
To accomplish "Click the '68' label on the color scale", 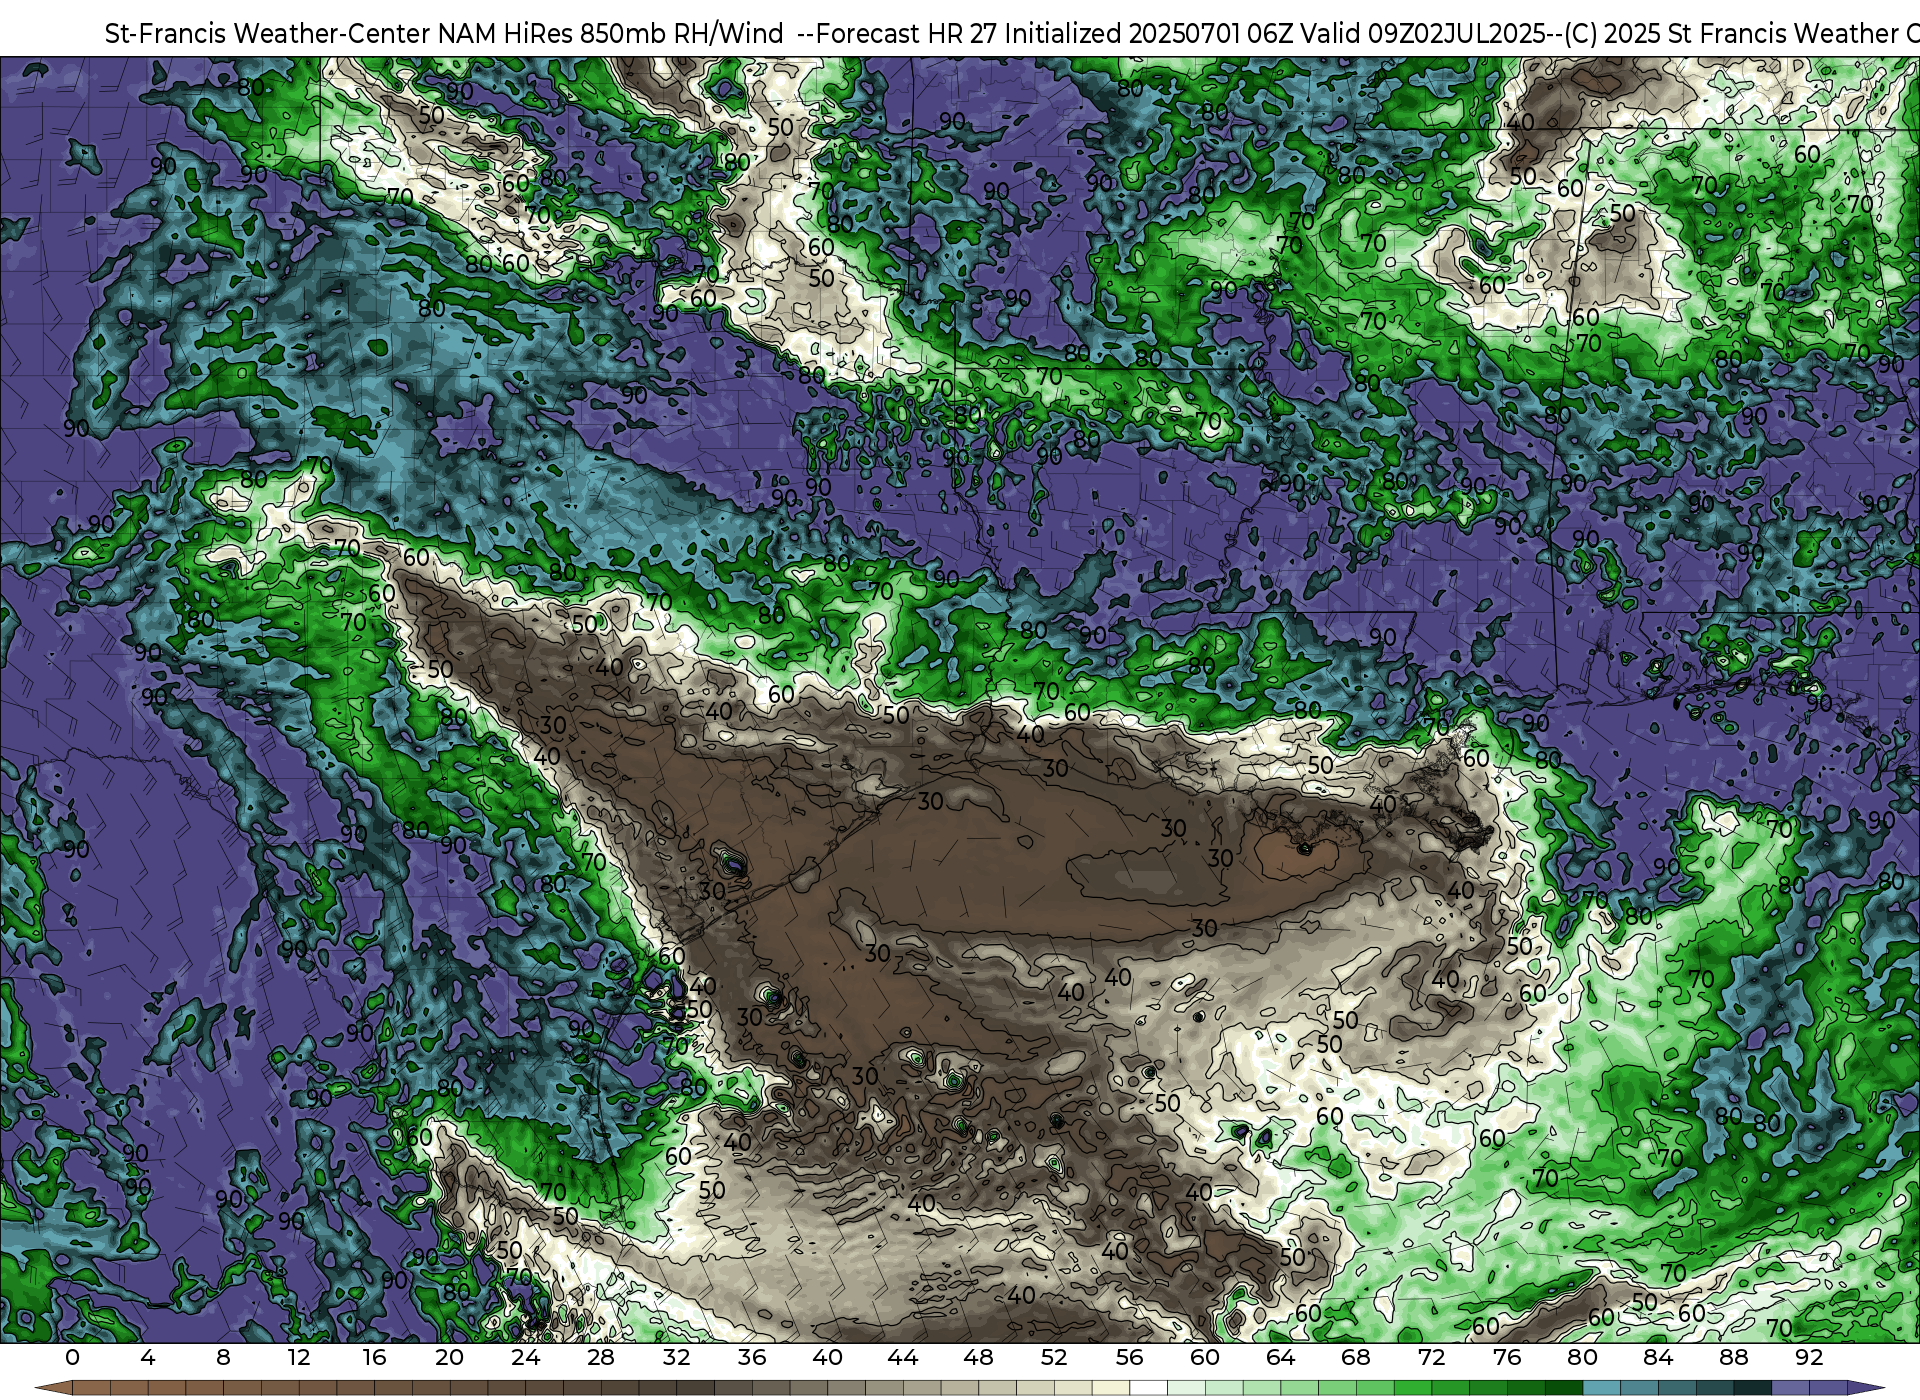I will pos(1356,1357).
